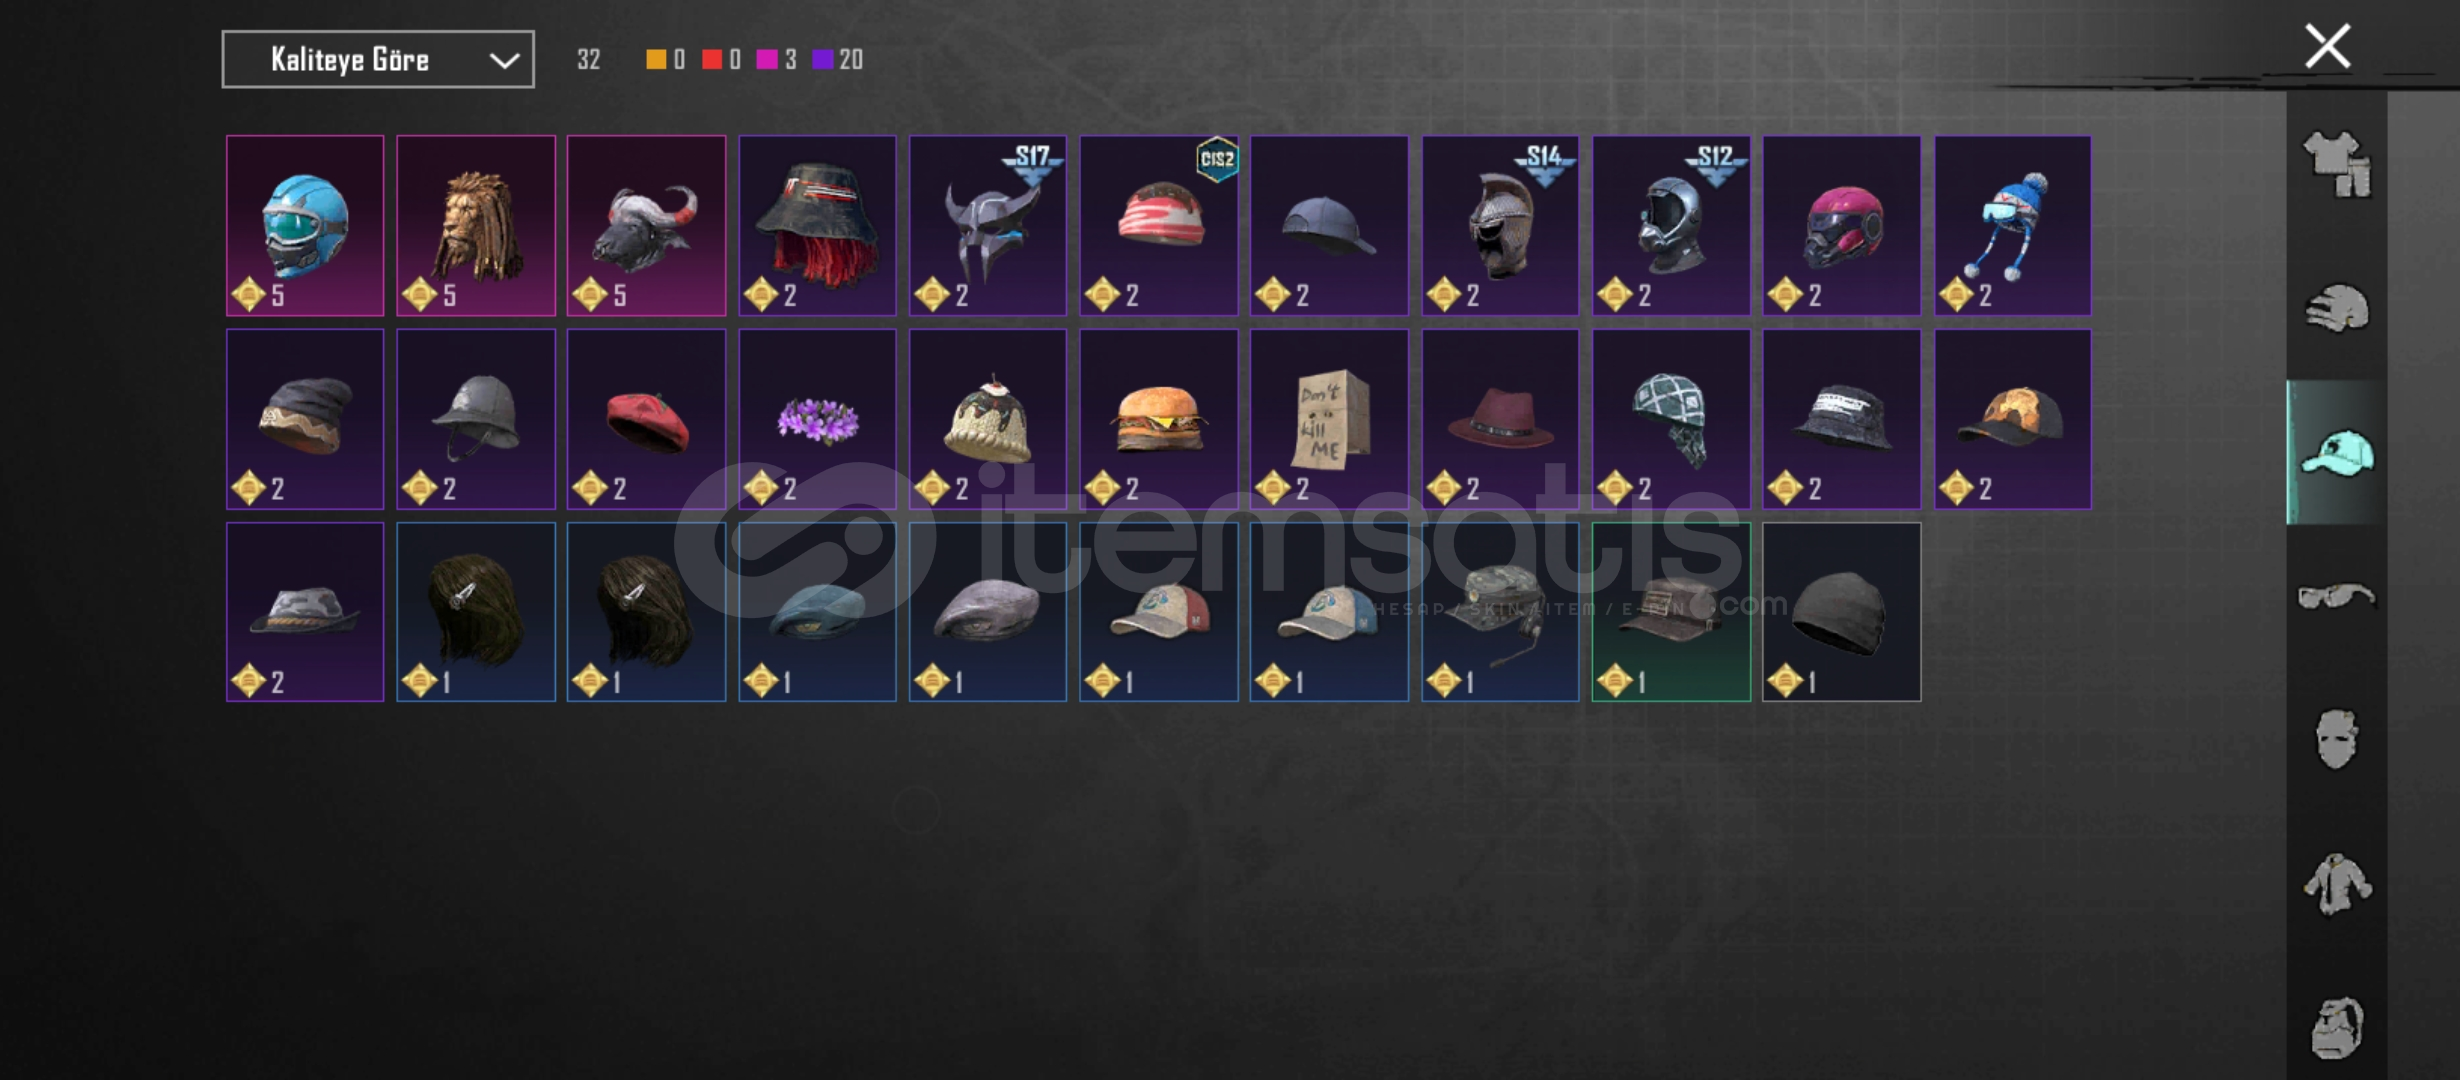Image resolution: width=2460 pixels, height=1080 pixels.
Task: Select the black beanie item
Action: 1841,612
